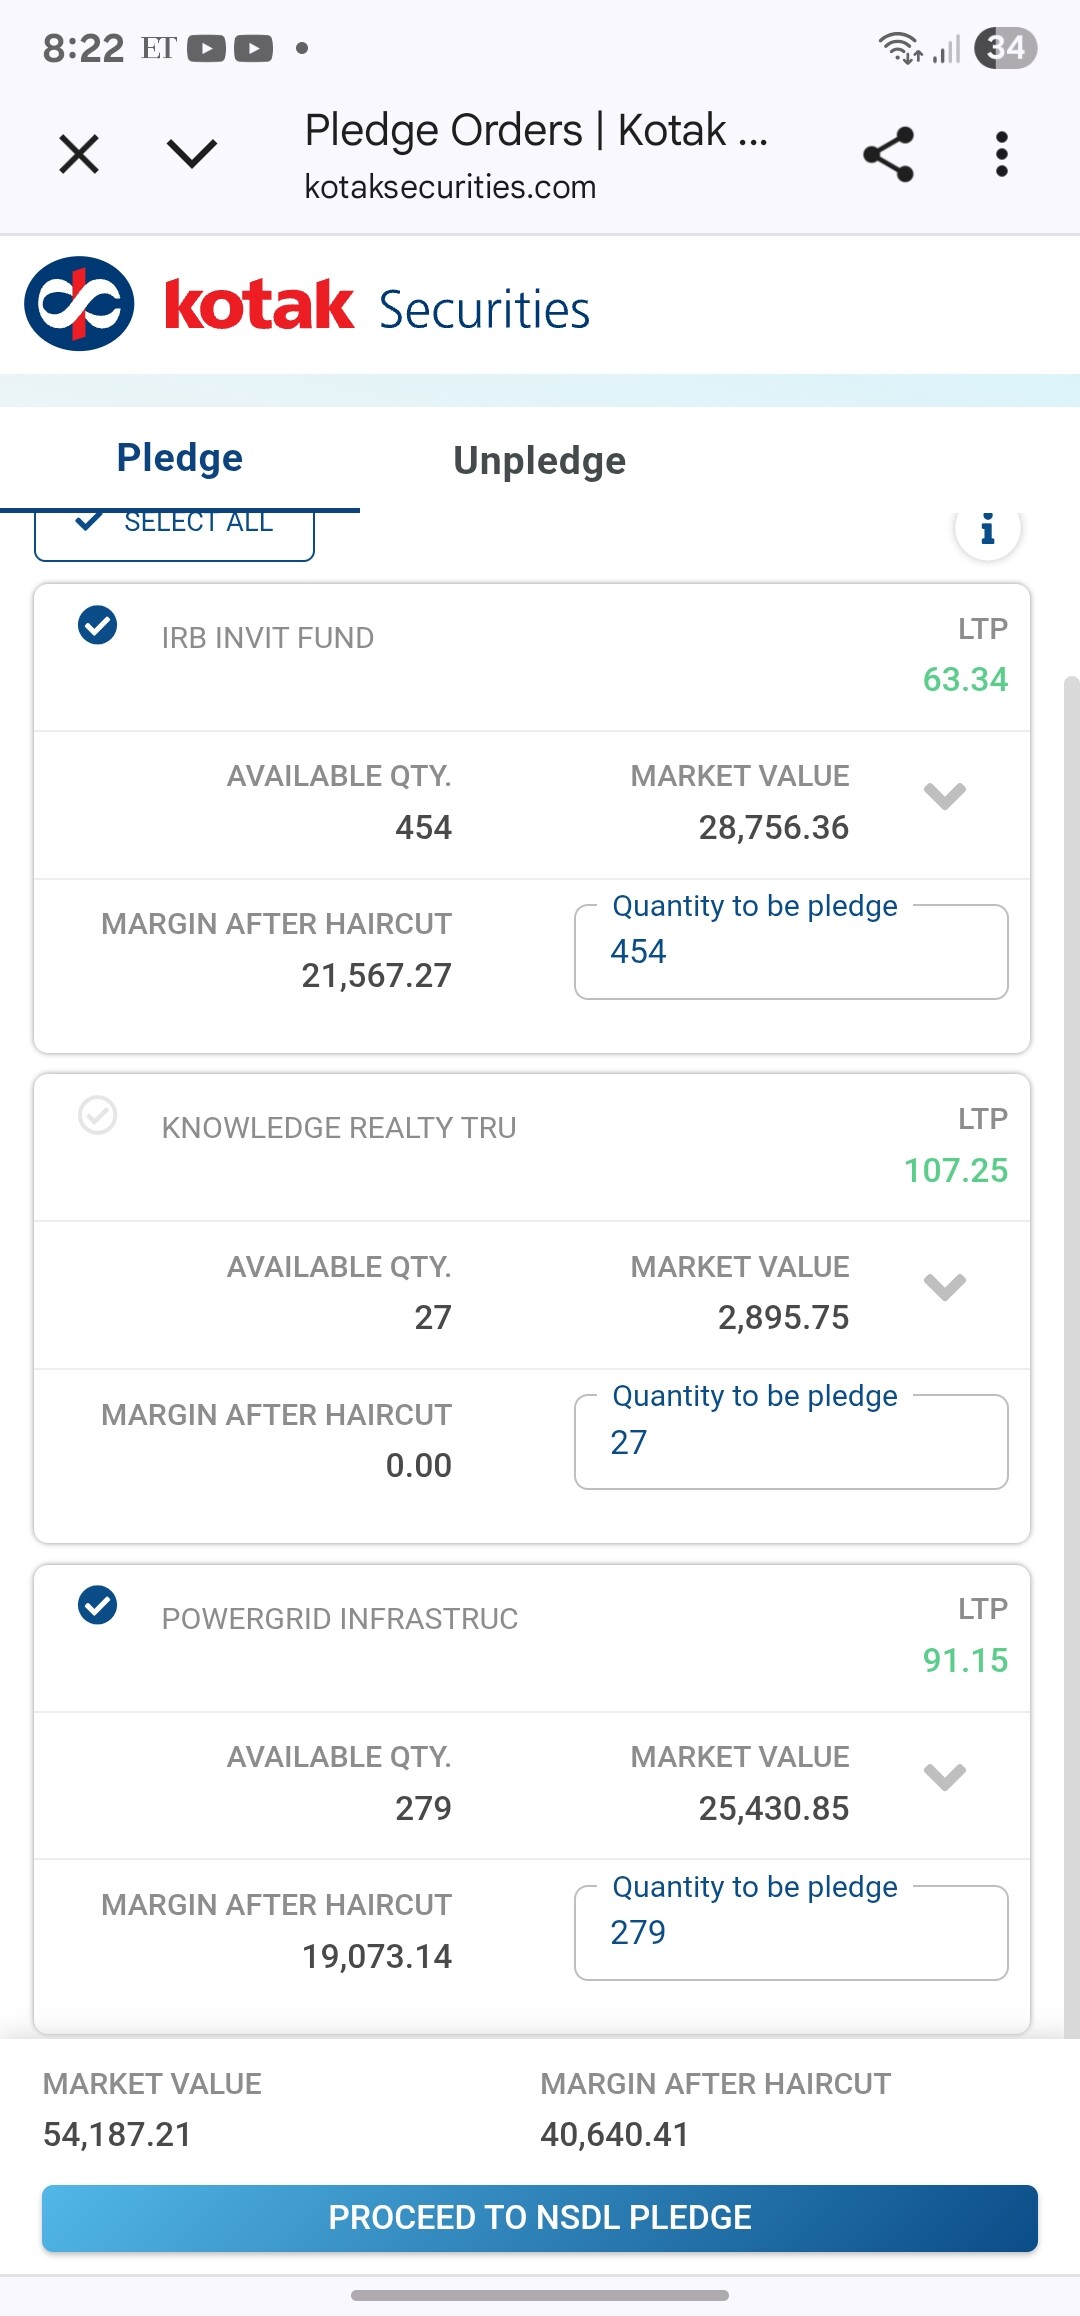This screenshot has height=2316, width=1080.
Task: Open the info icon near Select All
Action: click(987, 529)
